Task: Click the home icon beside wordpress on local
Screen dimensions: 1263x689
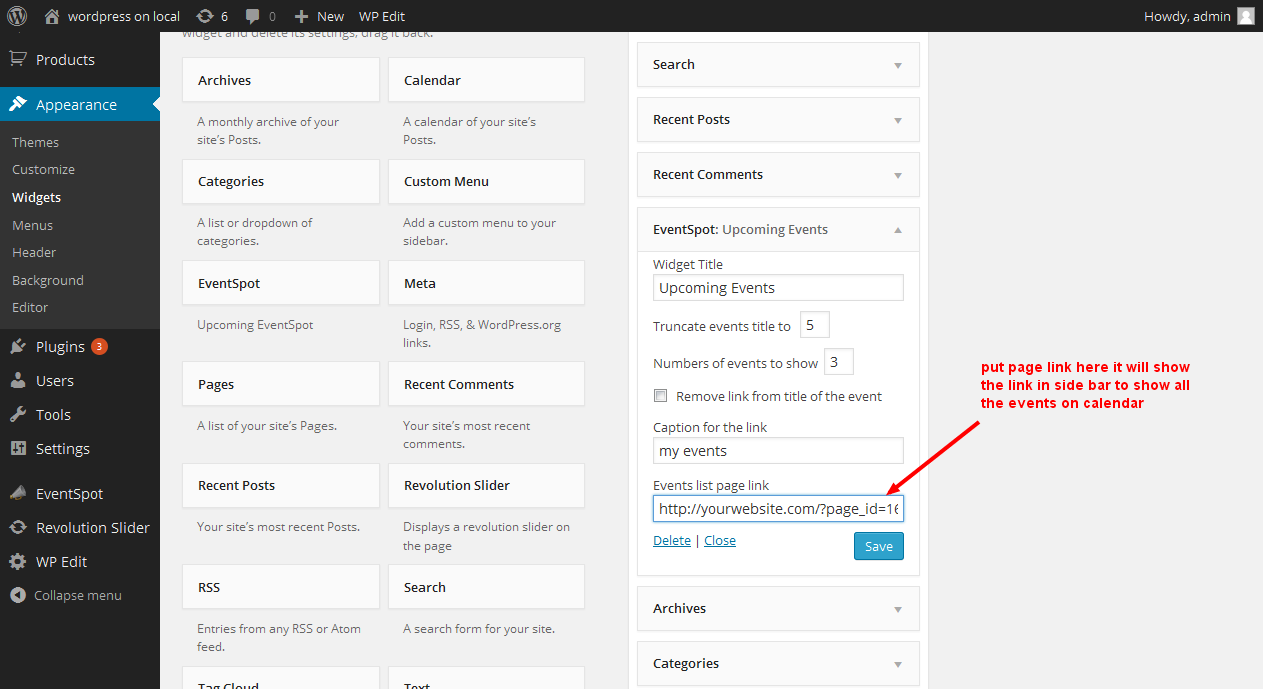Action: click(x=52, y=16)
